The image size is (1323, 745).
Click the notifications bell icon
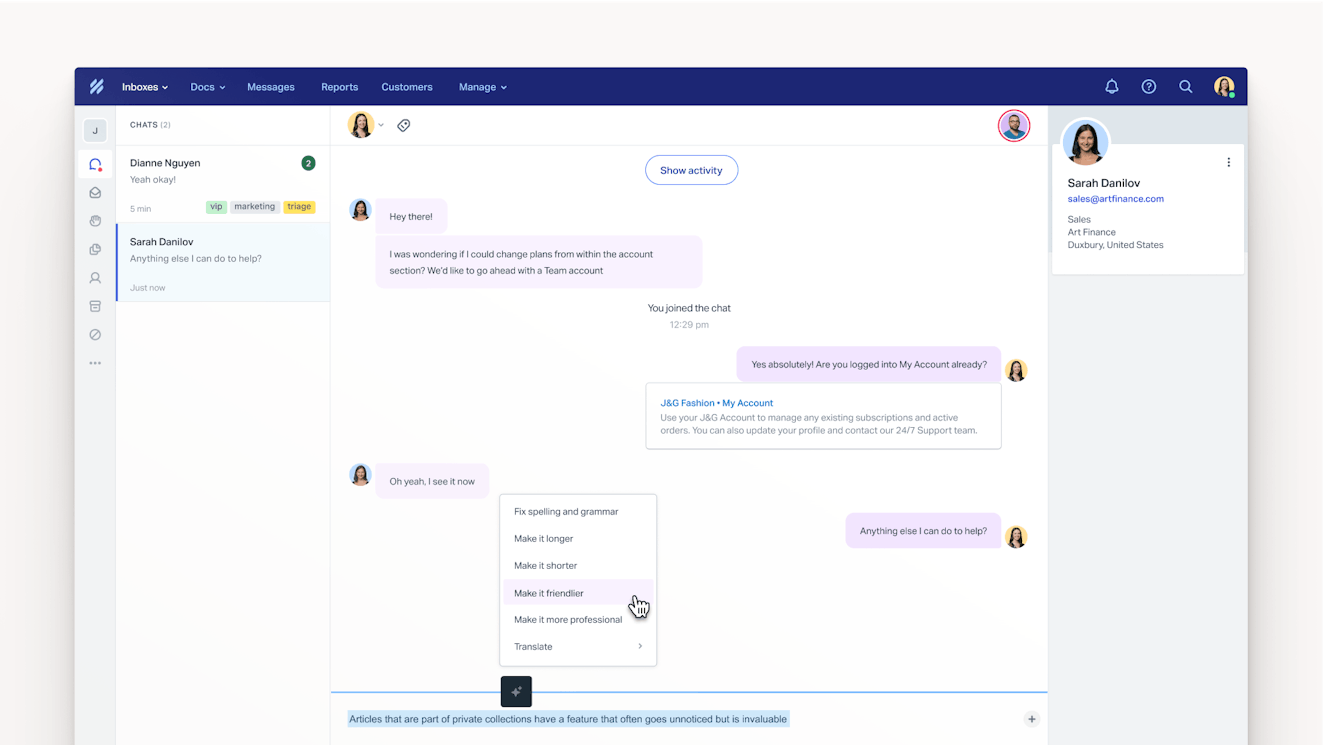coord(1111,87)
